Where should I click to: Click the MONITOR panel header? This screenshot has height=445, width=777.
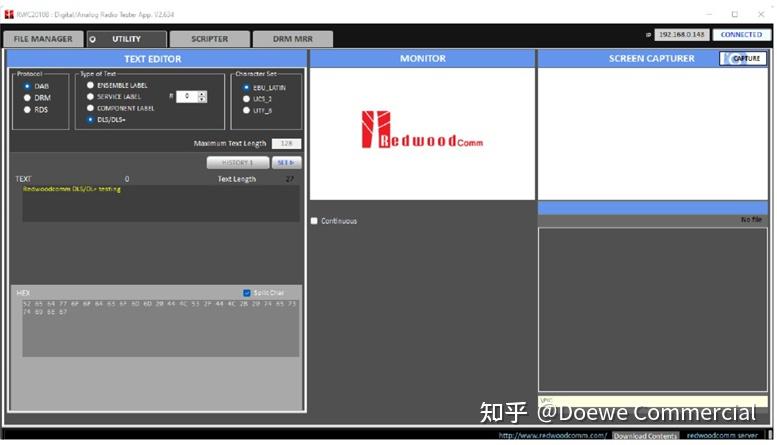422,58
